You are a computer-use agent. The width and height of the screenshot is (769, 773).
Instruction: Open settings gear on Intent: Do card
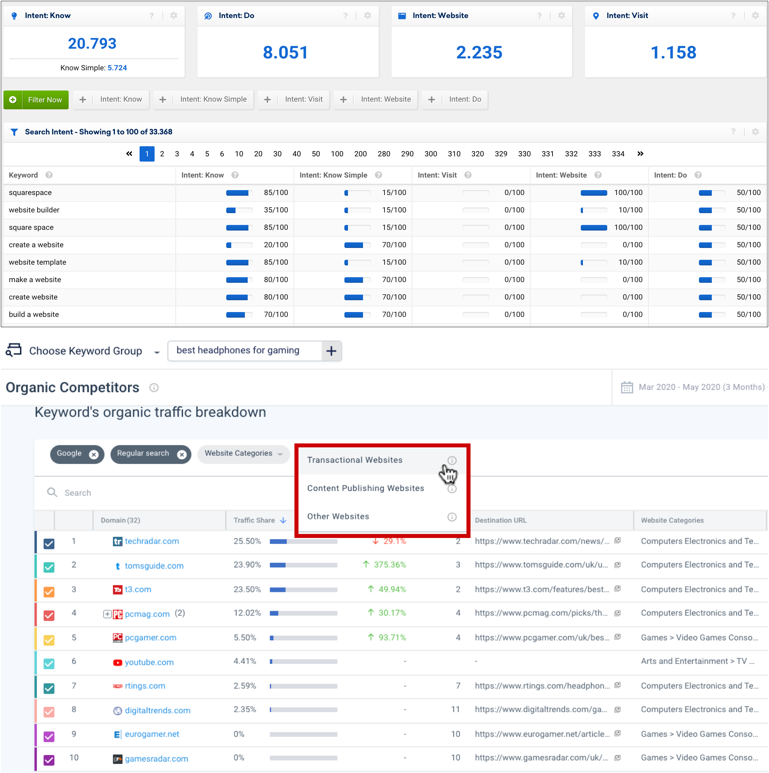[368, 16]
